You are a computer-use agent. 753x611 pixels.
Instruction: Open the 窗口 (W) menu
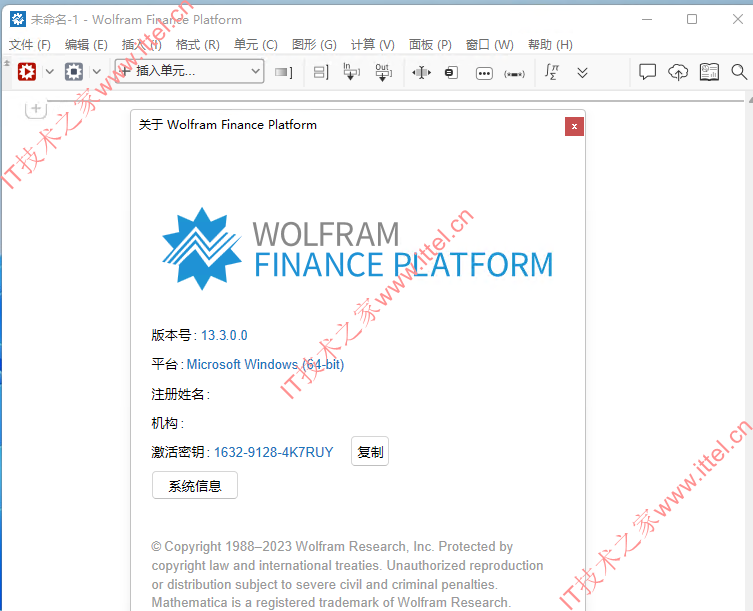pyautogui.click(x=490, y=45)
